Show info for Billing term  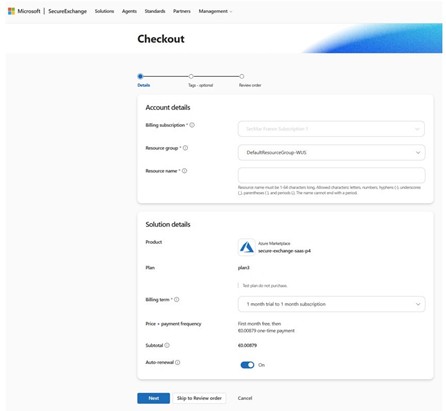177,300
